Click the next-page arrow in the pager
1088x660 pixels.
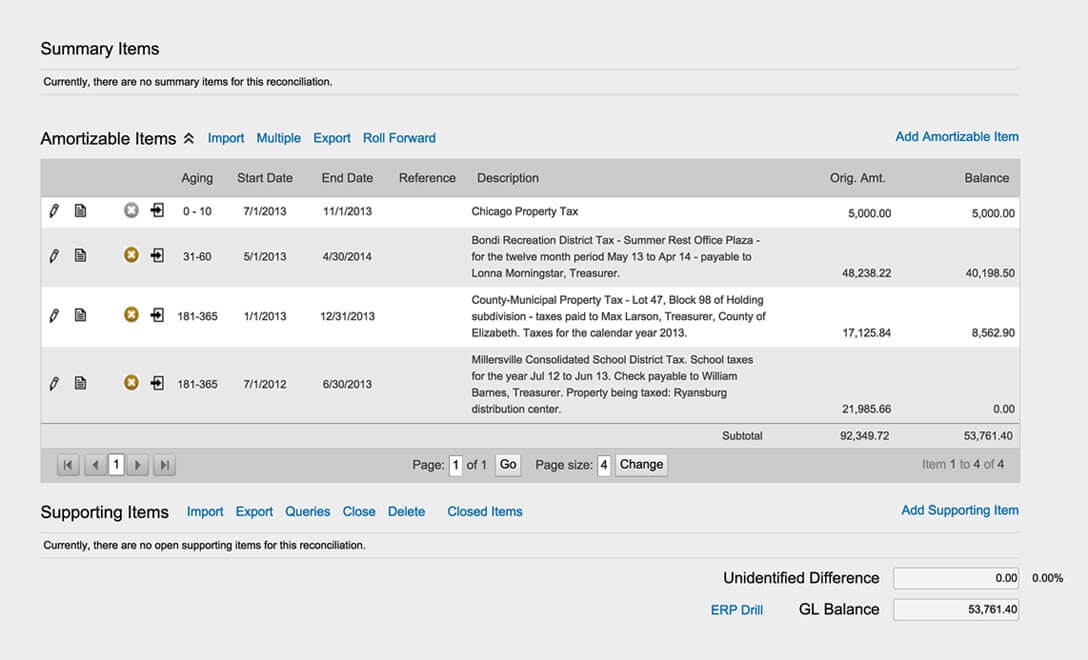point(140,464)
